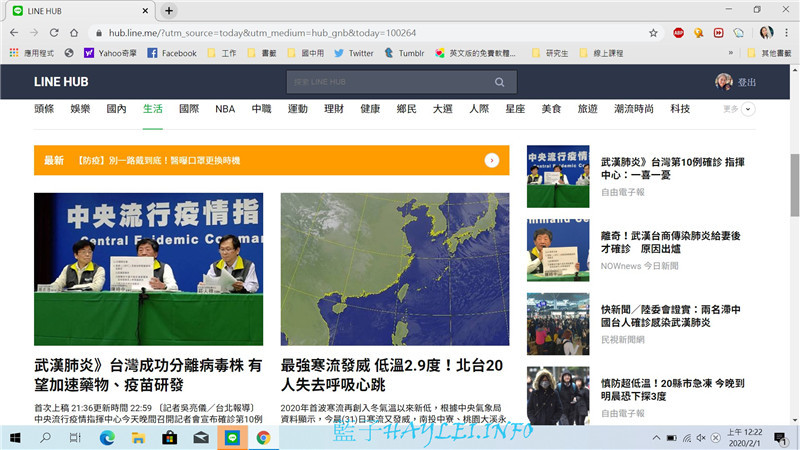Open the Apps bookmark shortcut
Screen dimensions: 800x450
32,53
